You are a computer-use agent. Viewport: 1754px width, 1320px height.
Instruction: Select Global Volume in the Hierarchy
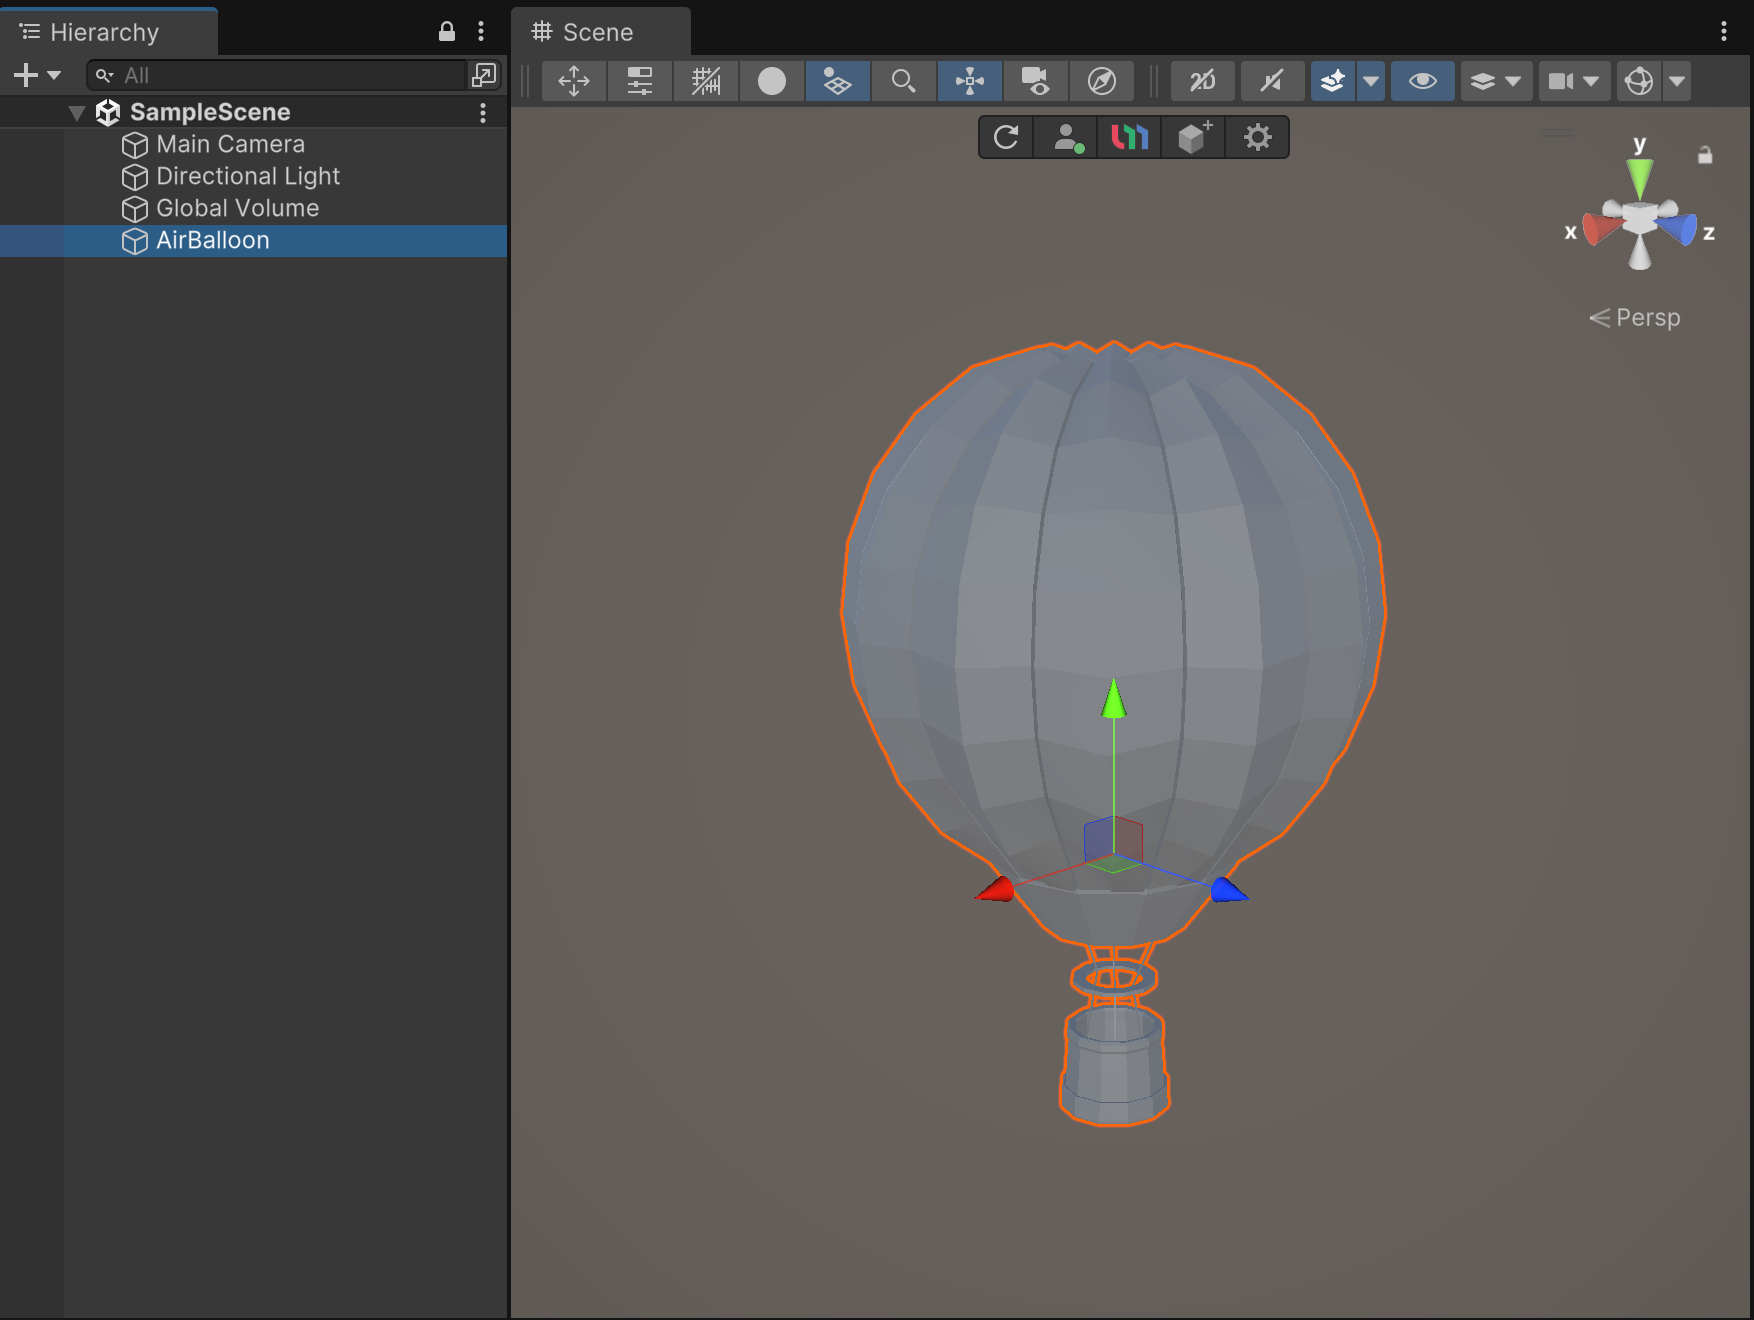point(253,208)
